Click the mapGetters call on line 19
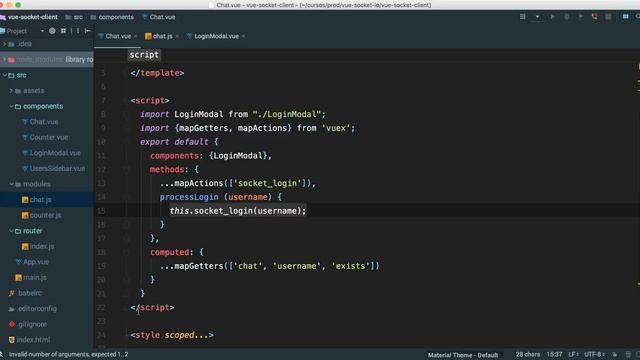This screenshot has height=360, width=640. pyautogui.click(x=198, y=266)
